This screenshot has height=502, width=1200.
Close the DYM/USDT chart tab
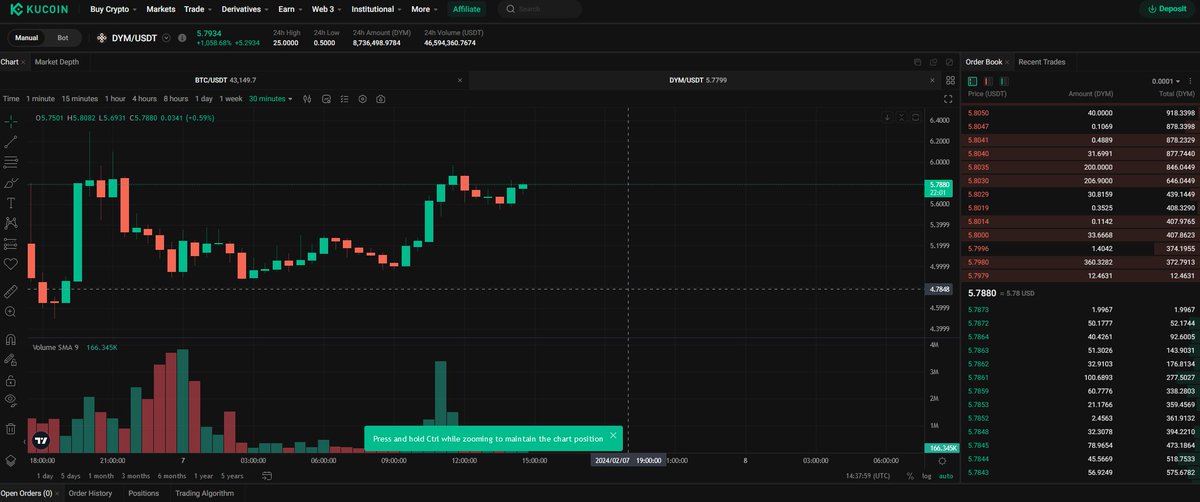coord(932,80)
